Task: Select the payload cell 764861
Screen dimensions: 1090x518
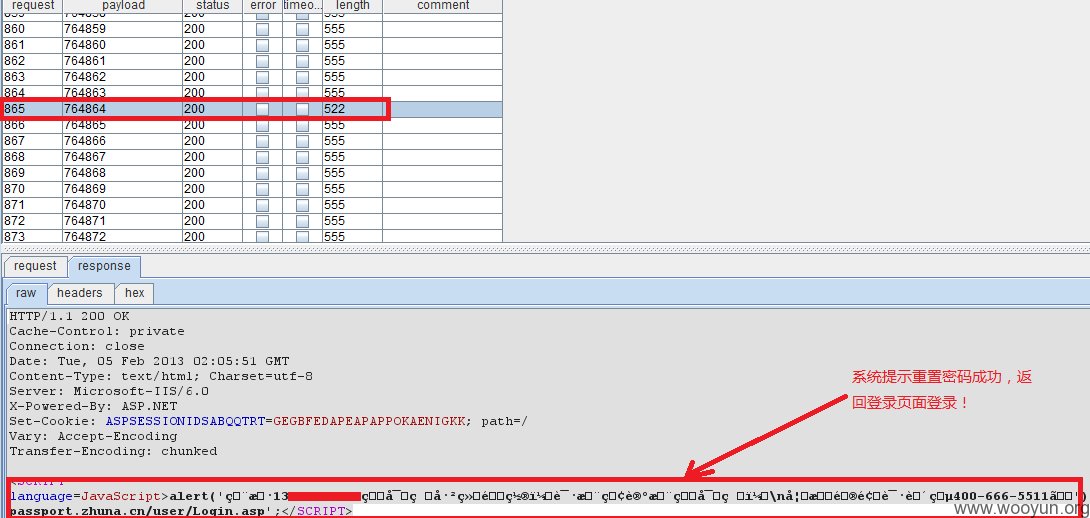Action: pyautogui.click(x=123, y=61)
